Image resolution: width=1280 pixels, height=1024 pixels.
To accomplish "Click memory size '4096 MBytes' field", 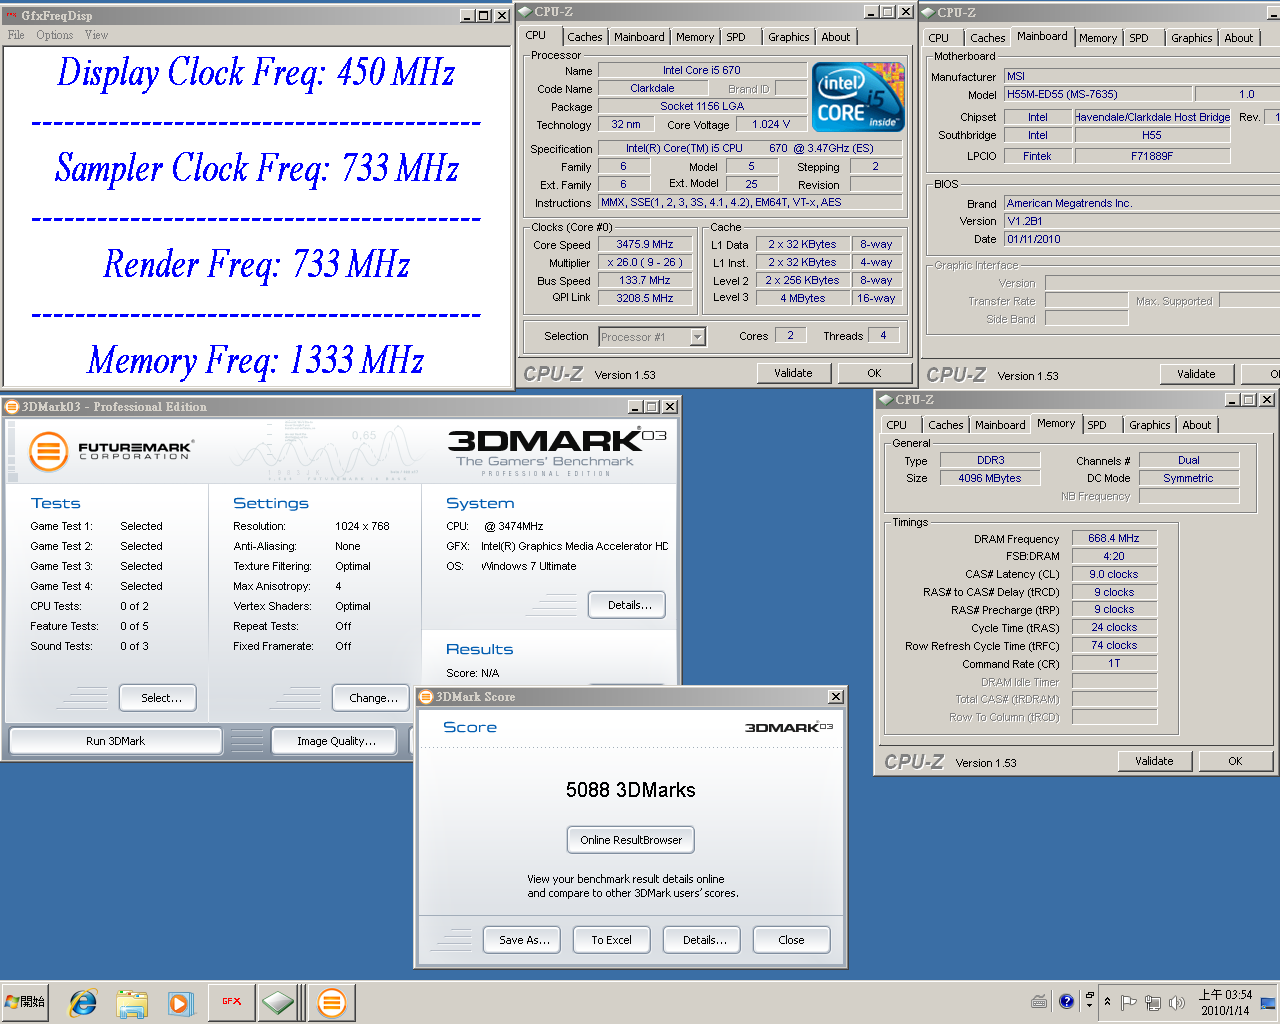I will (990, 478).
